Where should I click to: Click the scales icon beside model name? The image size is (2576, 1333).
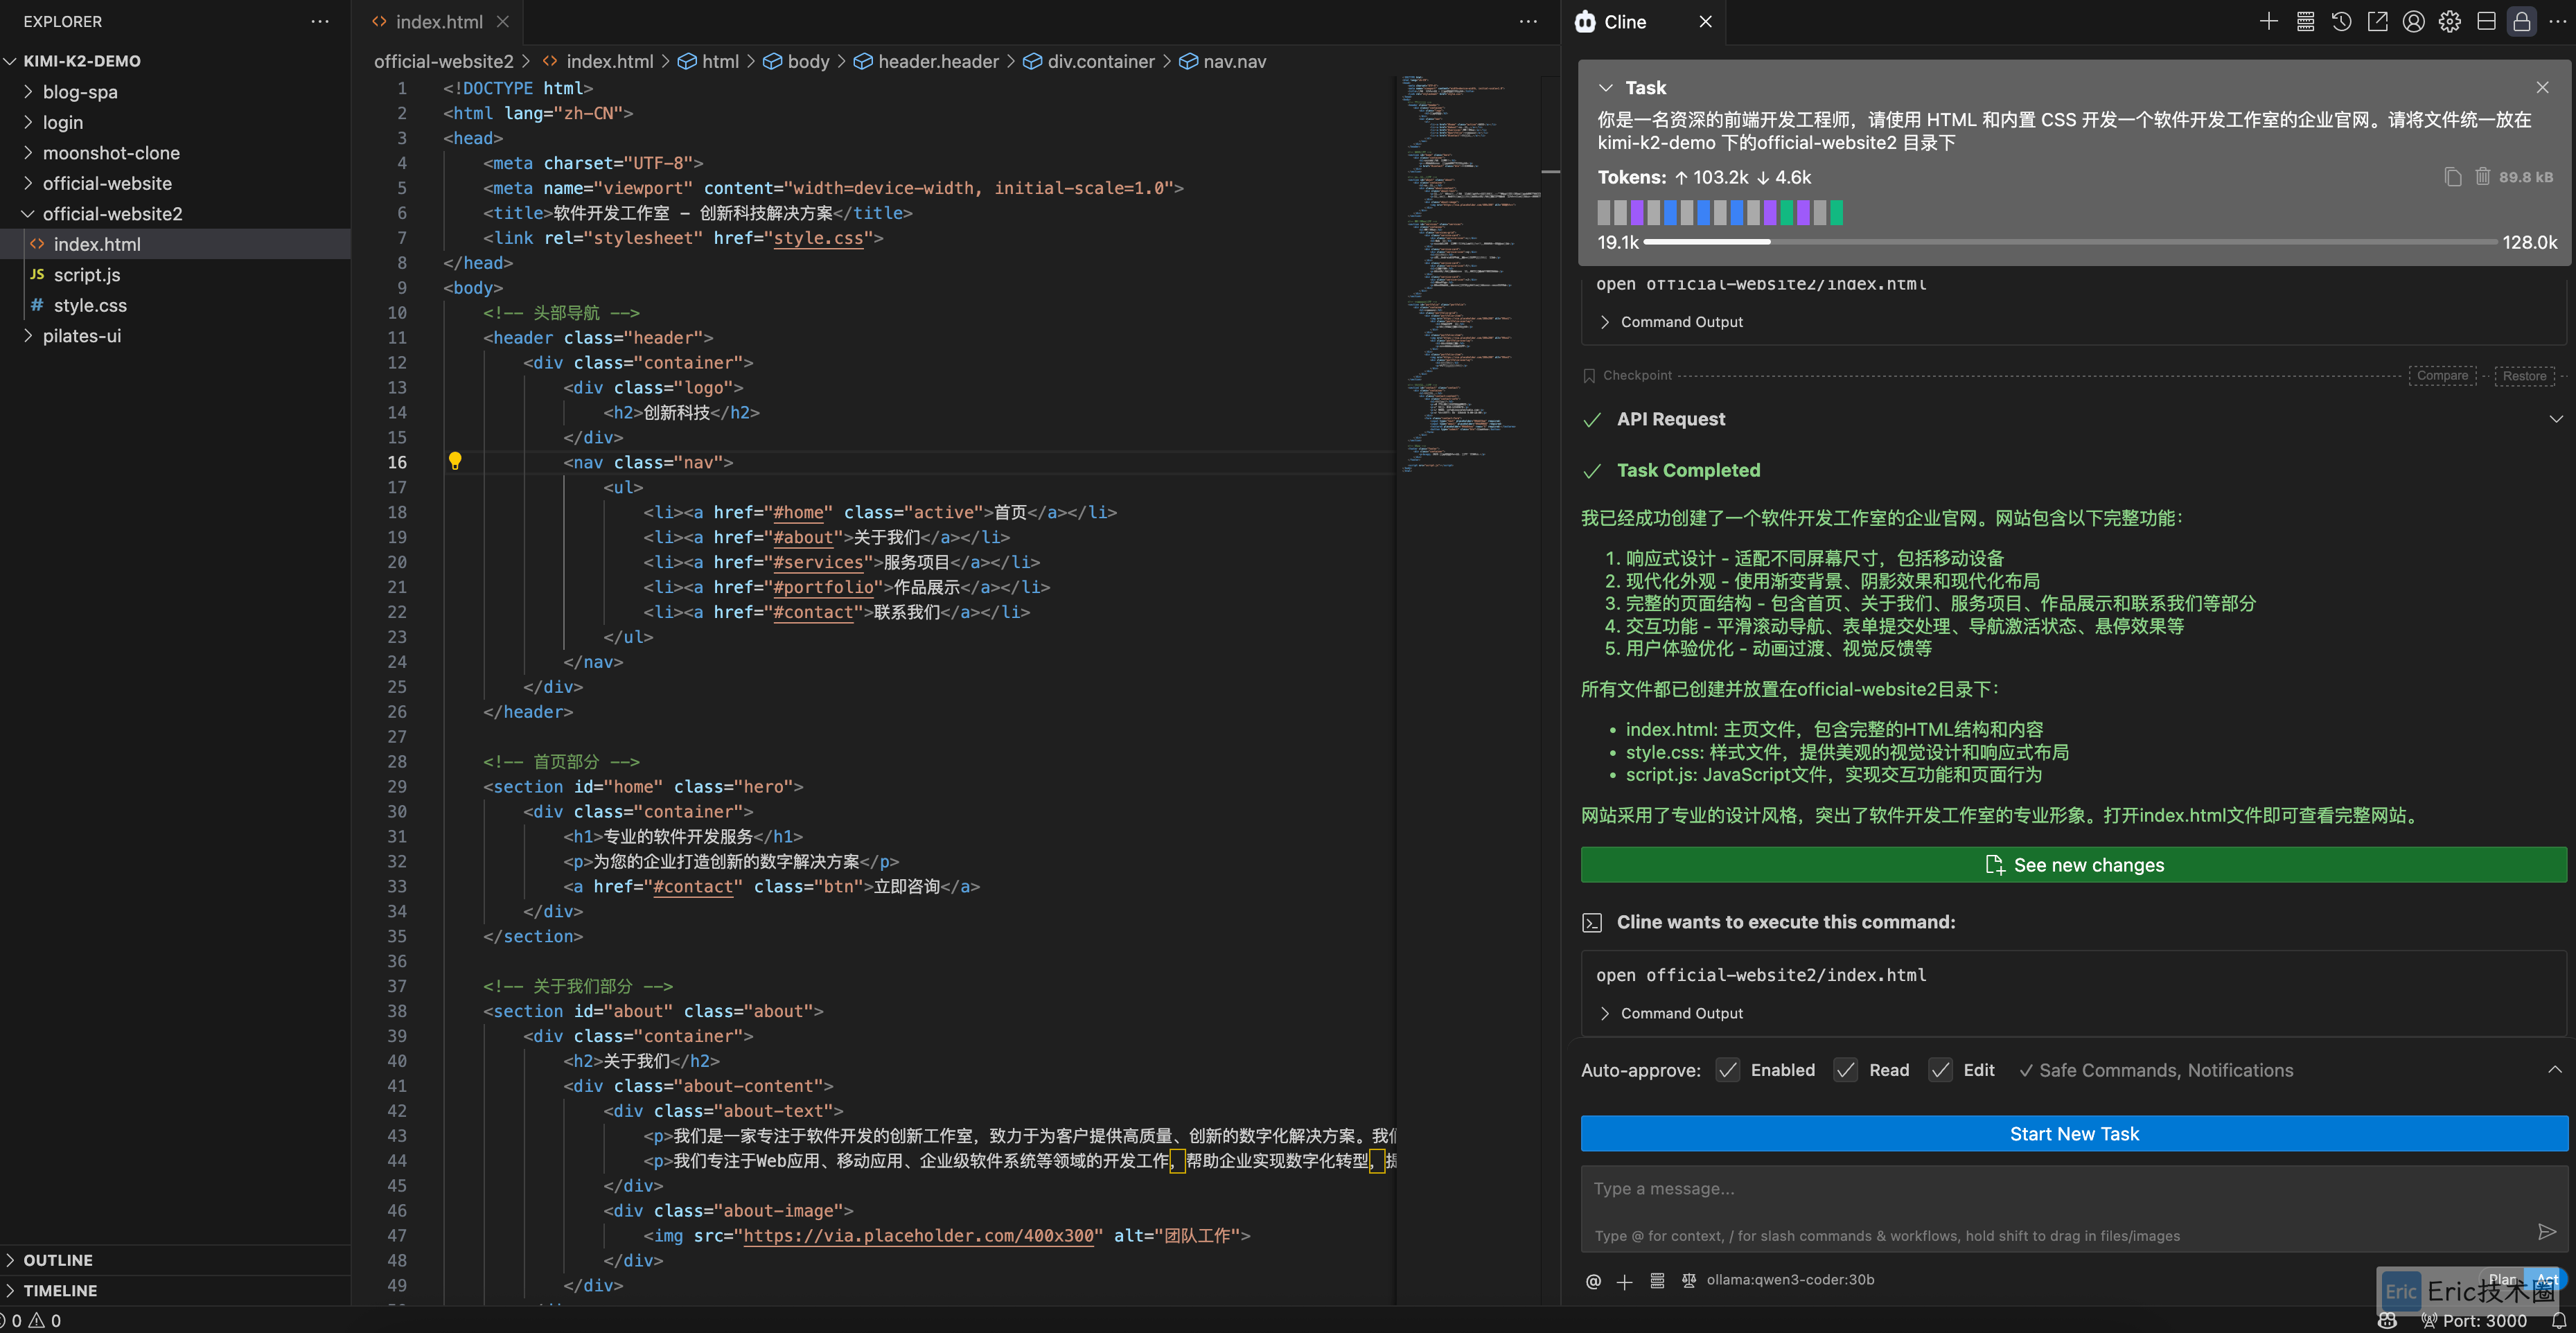point(1688,1280)
